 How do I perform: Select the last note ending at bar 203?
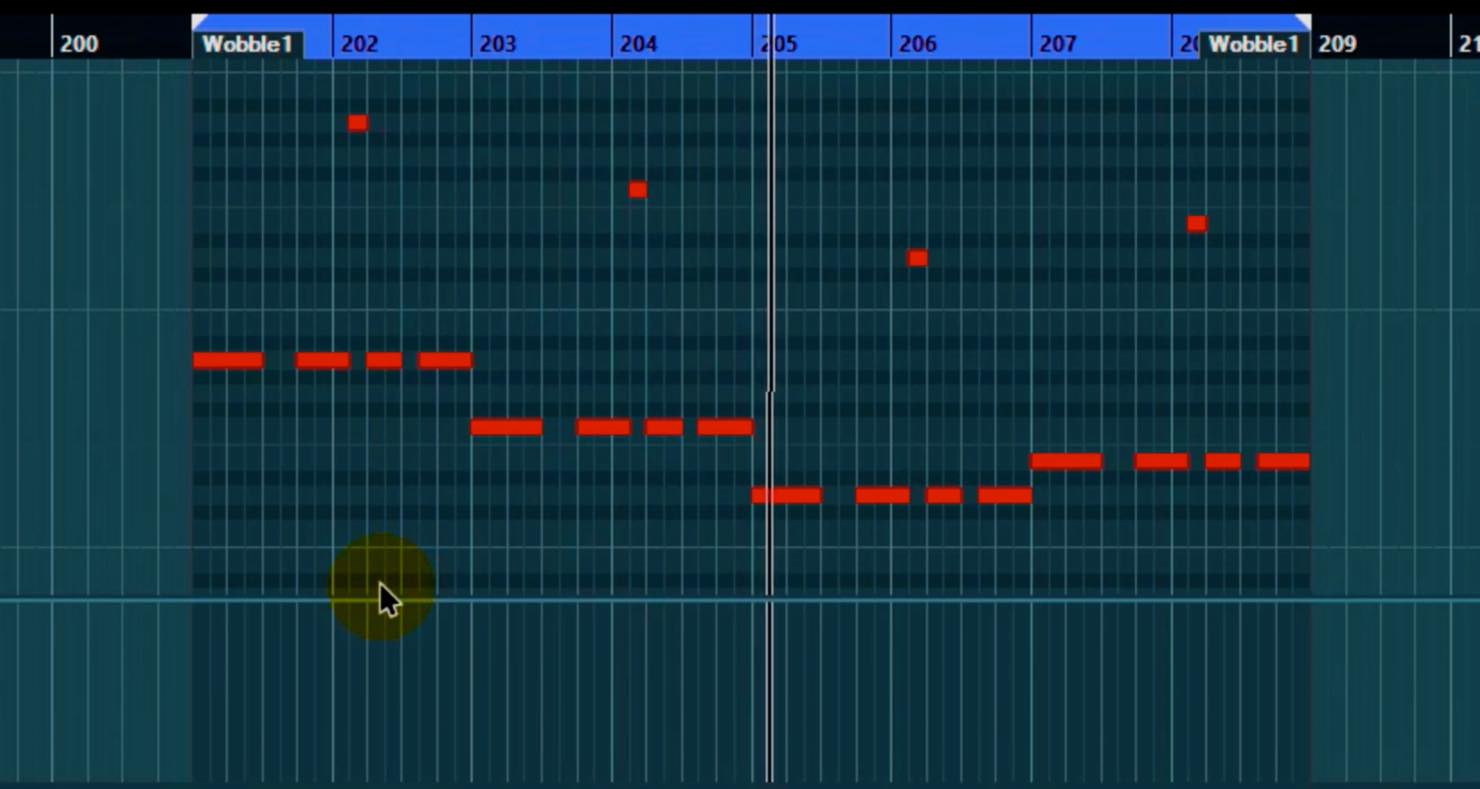(x=445, y=360)
